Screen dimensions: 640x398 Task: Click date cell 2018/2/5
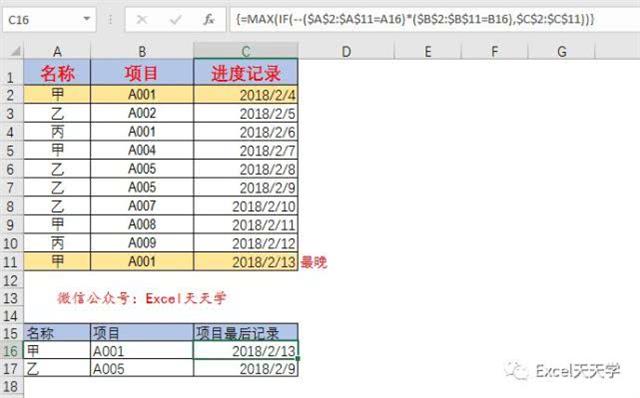coord(246,113)
